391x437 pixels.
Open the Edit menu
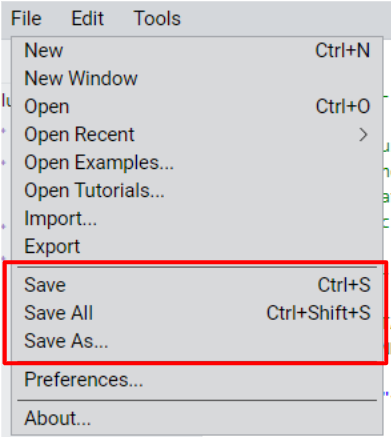88,18
